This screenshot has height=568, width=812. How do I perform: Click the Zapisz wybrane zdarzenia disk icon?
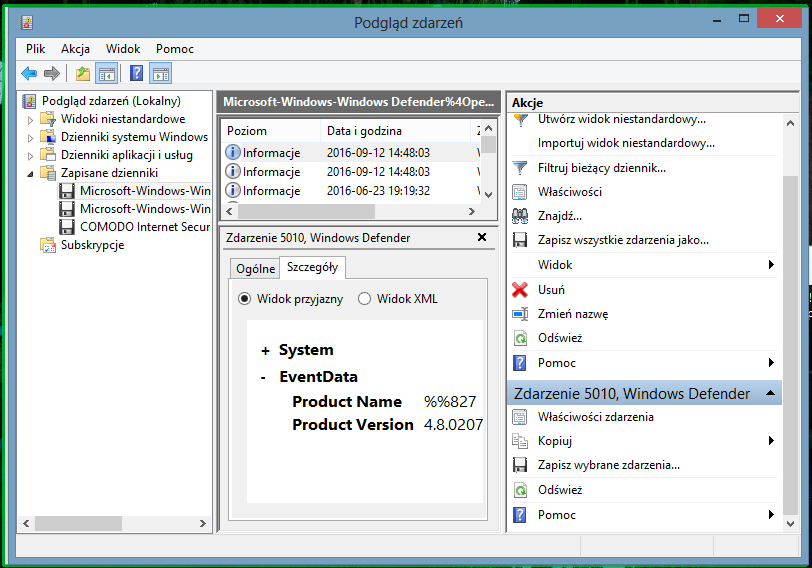coord(520,465)
